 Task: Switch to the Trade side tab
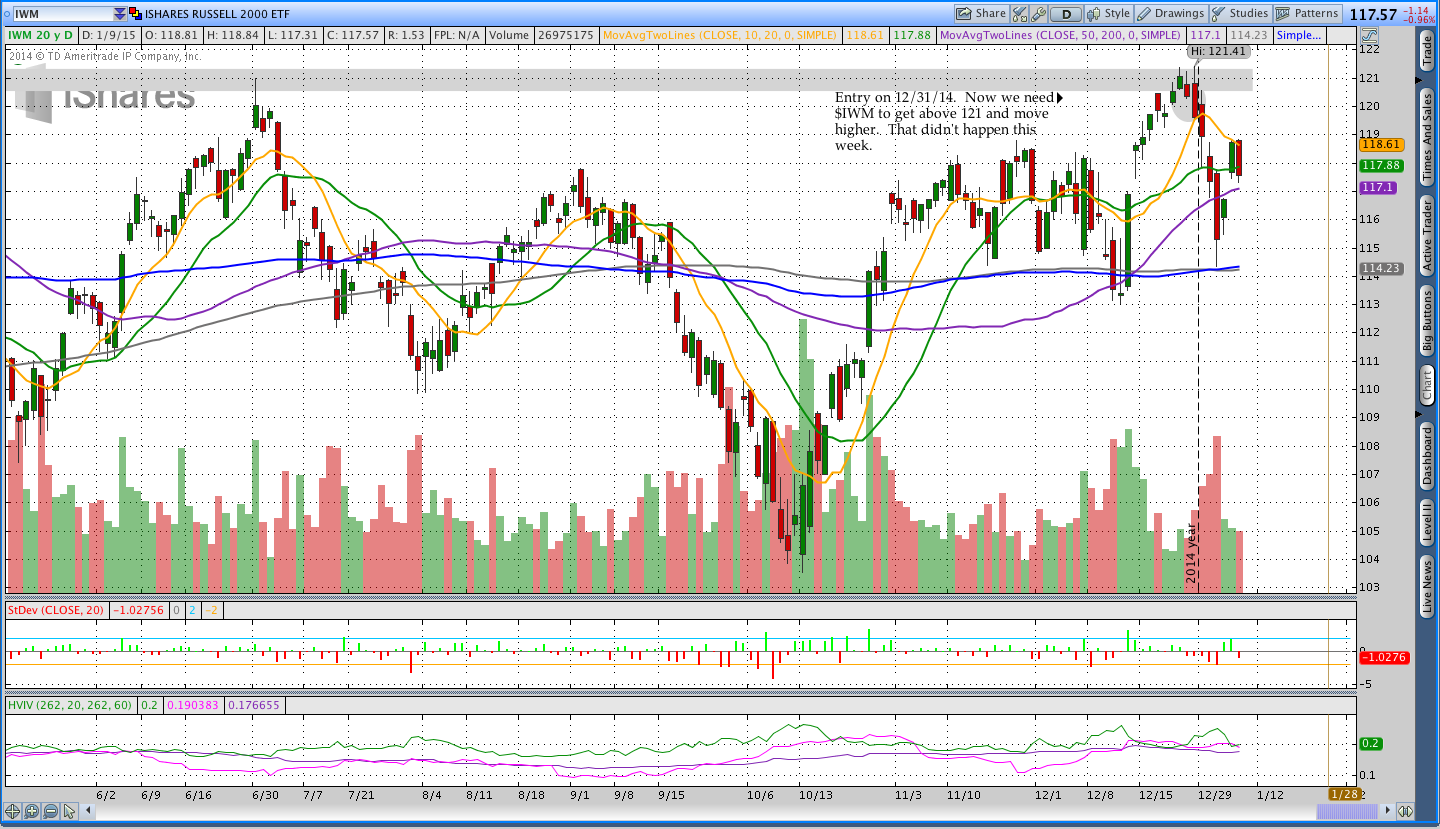pyautogui.click(x=1427, y=51)
